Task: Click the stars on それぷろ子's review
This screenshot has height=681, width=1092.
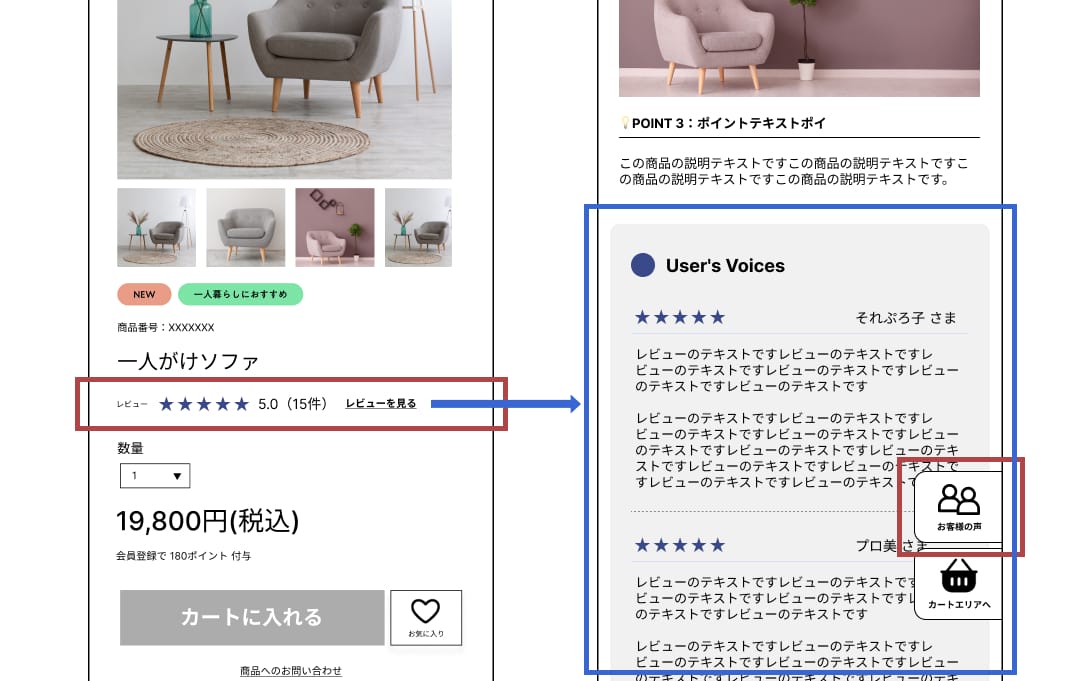Action: (680, 318)
